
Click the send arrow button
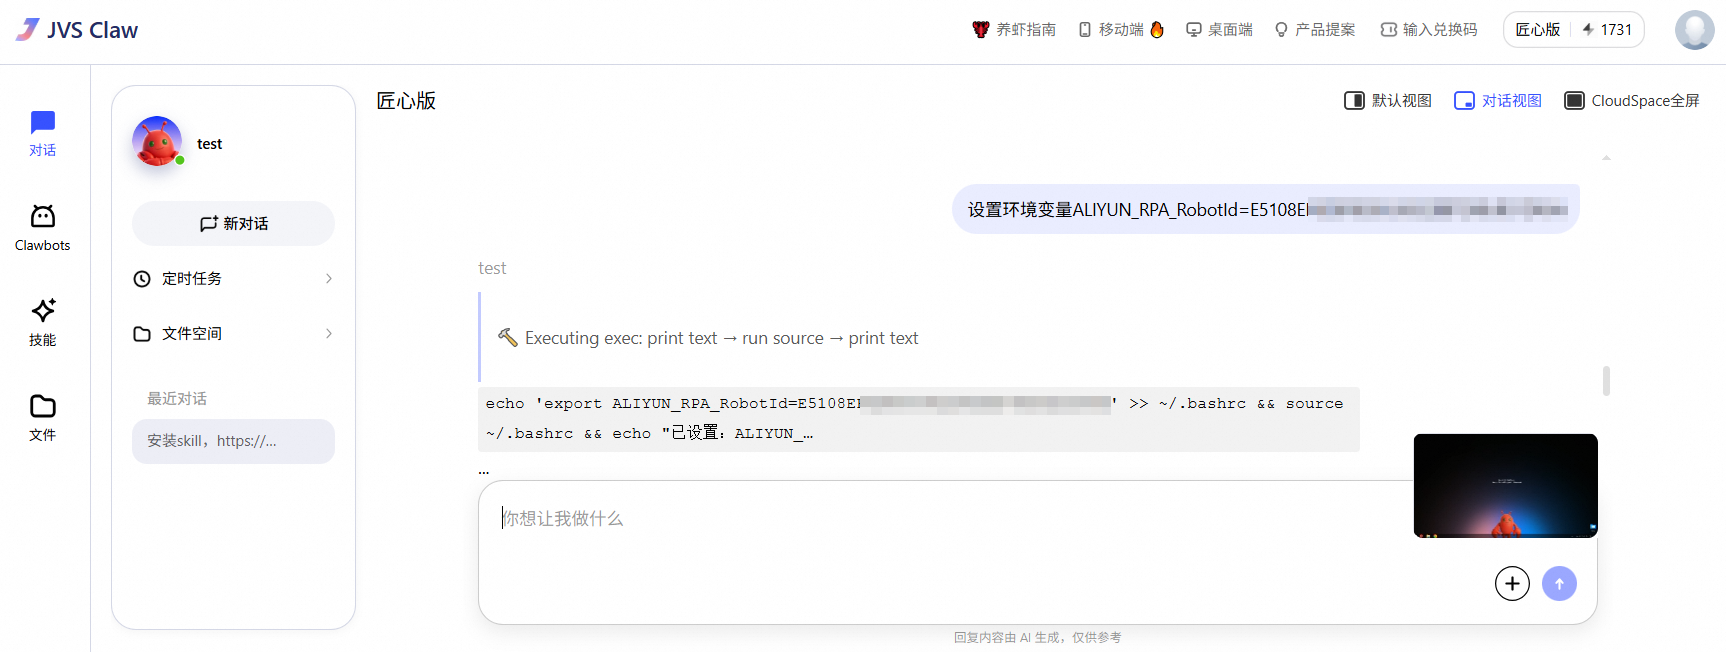[1559, 583]
